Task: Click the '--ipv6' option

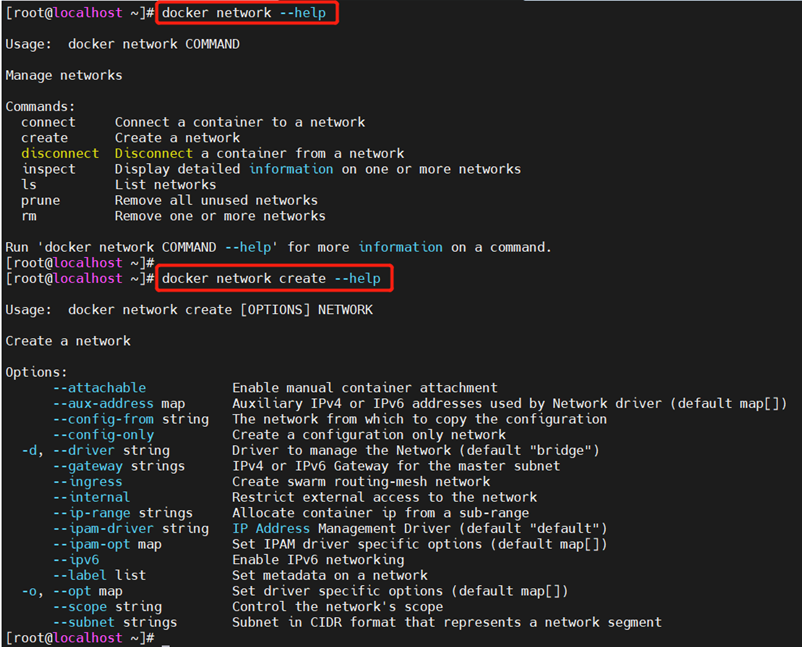Action: point(76,560)
